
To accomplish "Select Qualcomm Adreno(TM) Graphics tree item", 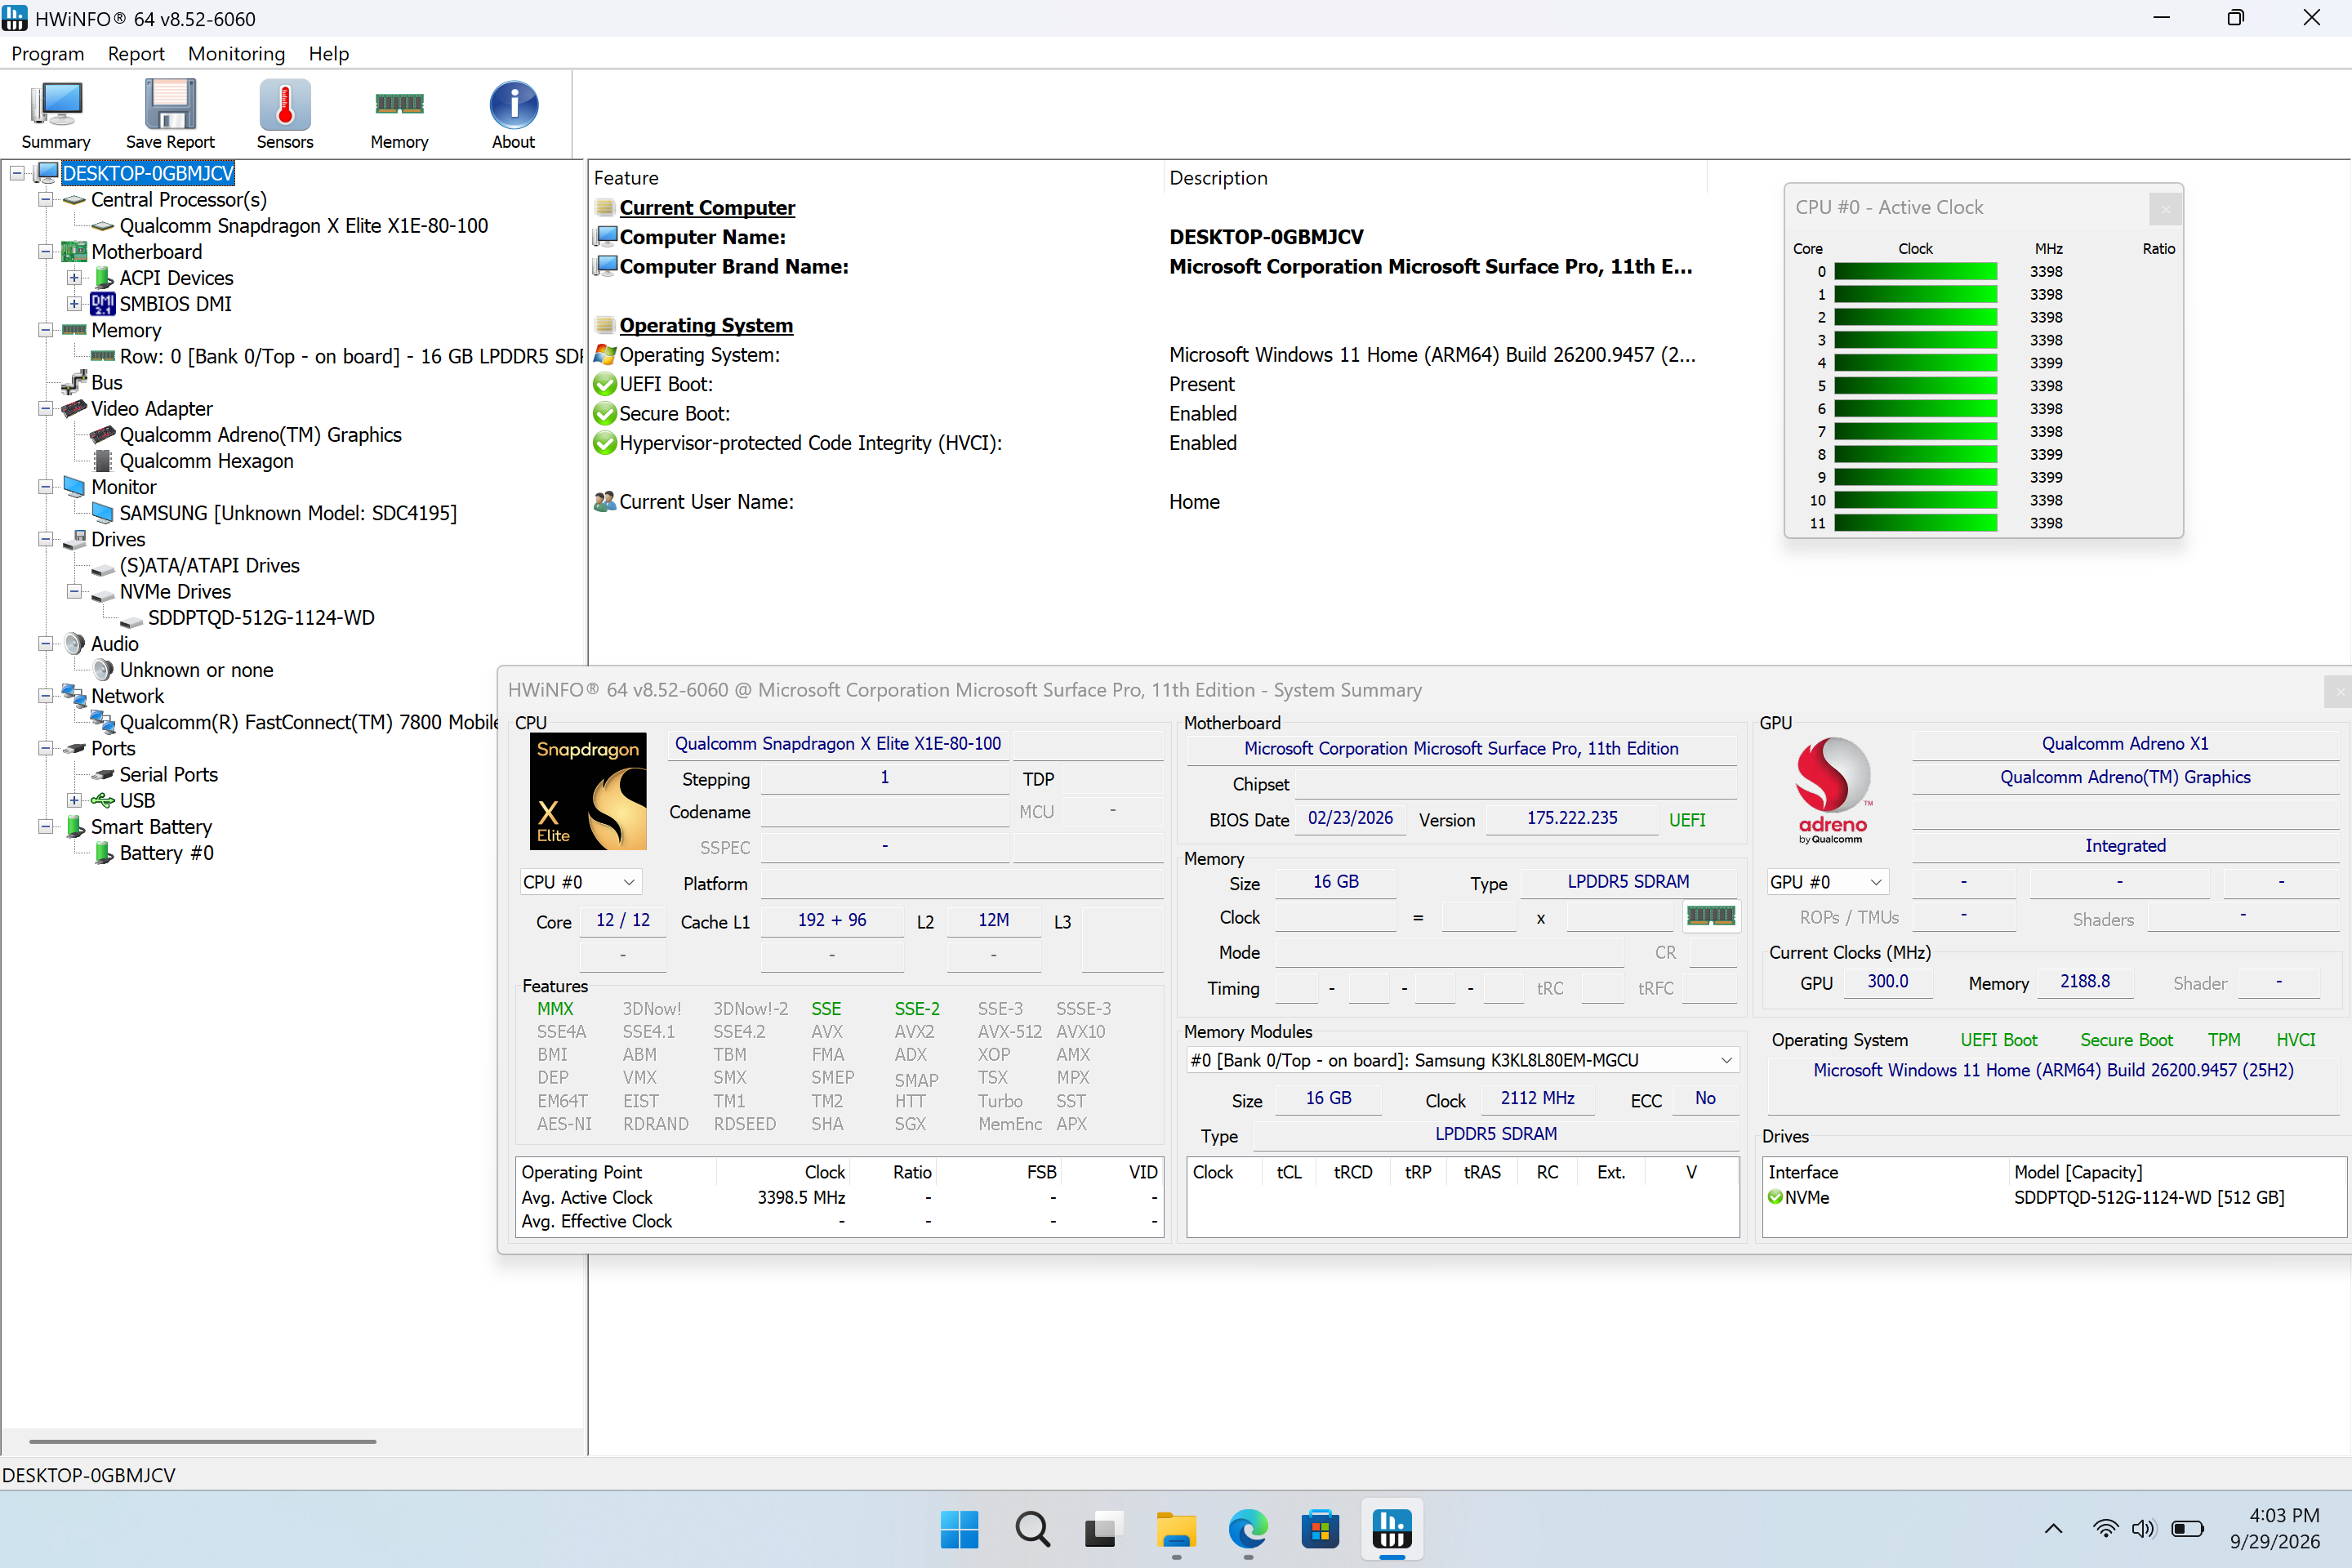I will (x=261, y=435).
